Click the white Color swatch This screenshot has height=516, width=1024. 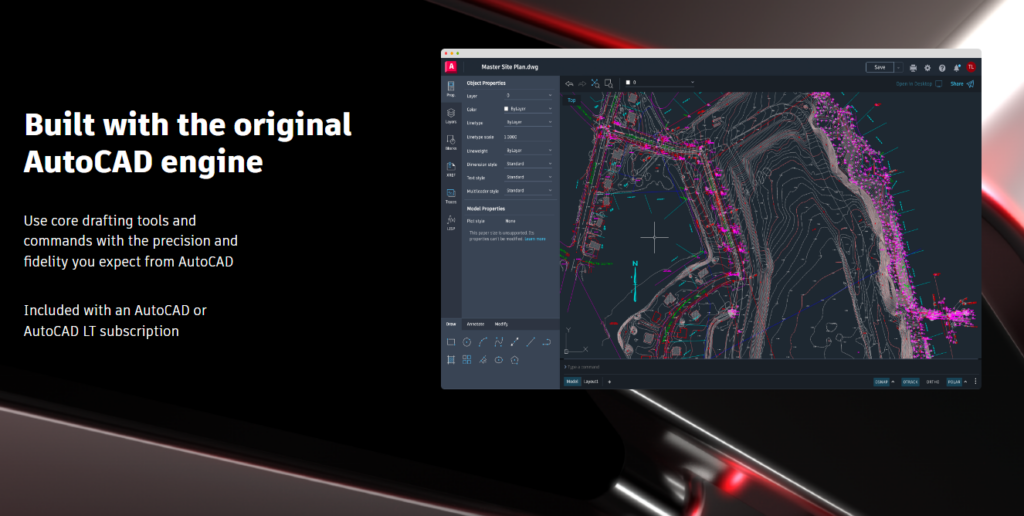coord(506,108)
